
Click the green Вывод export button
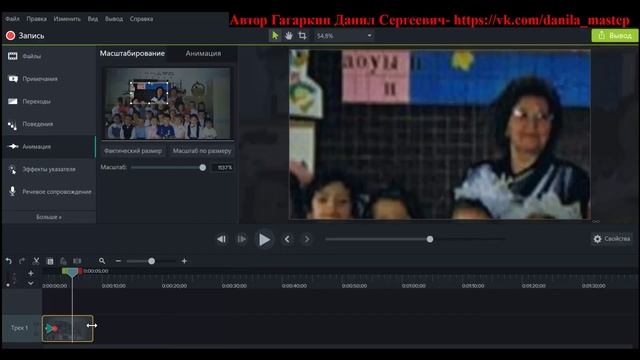pyautogui.click(x=615, y=36)
